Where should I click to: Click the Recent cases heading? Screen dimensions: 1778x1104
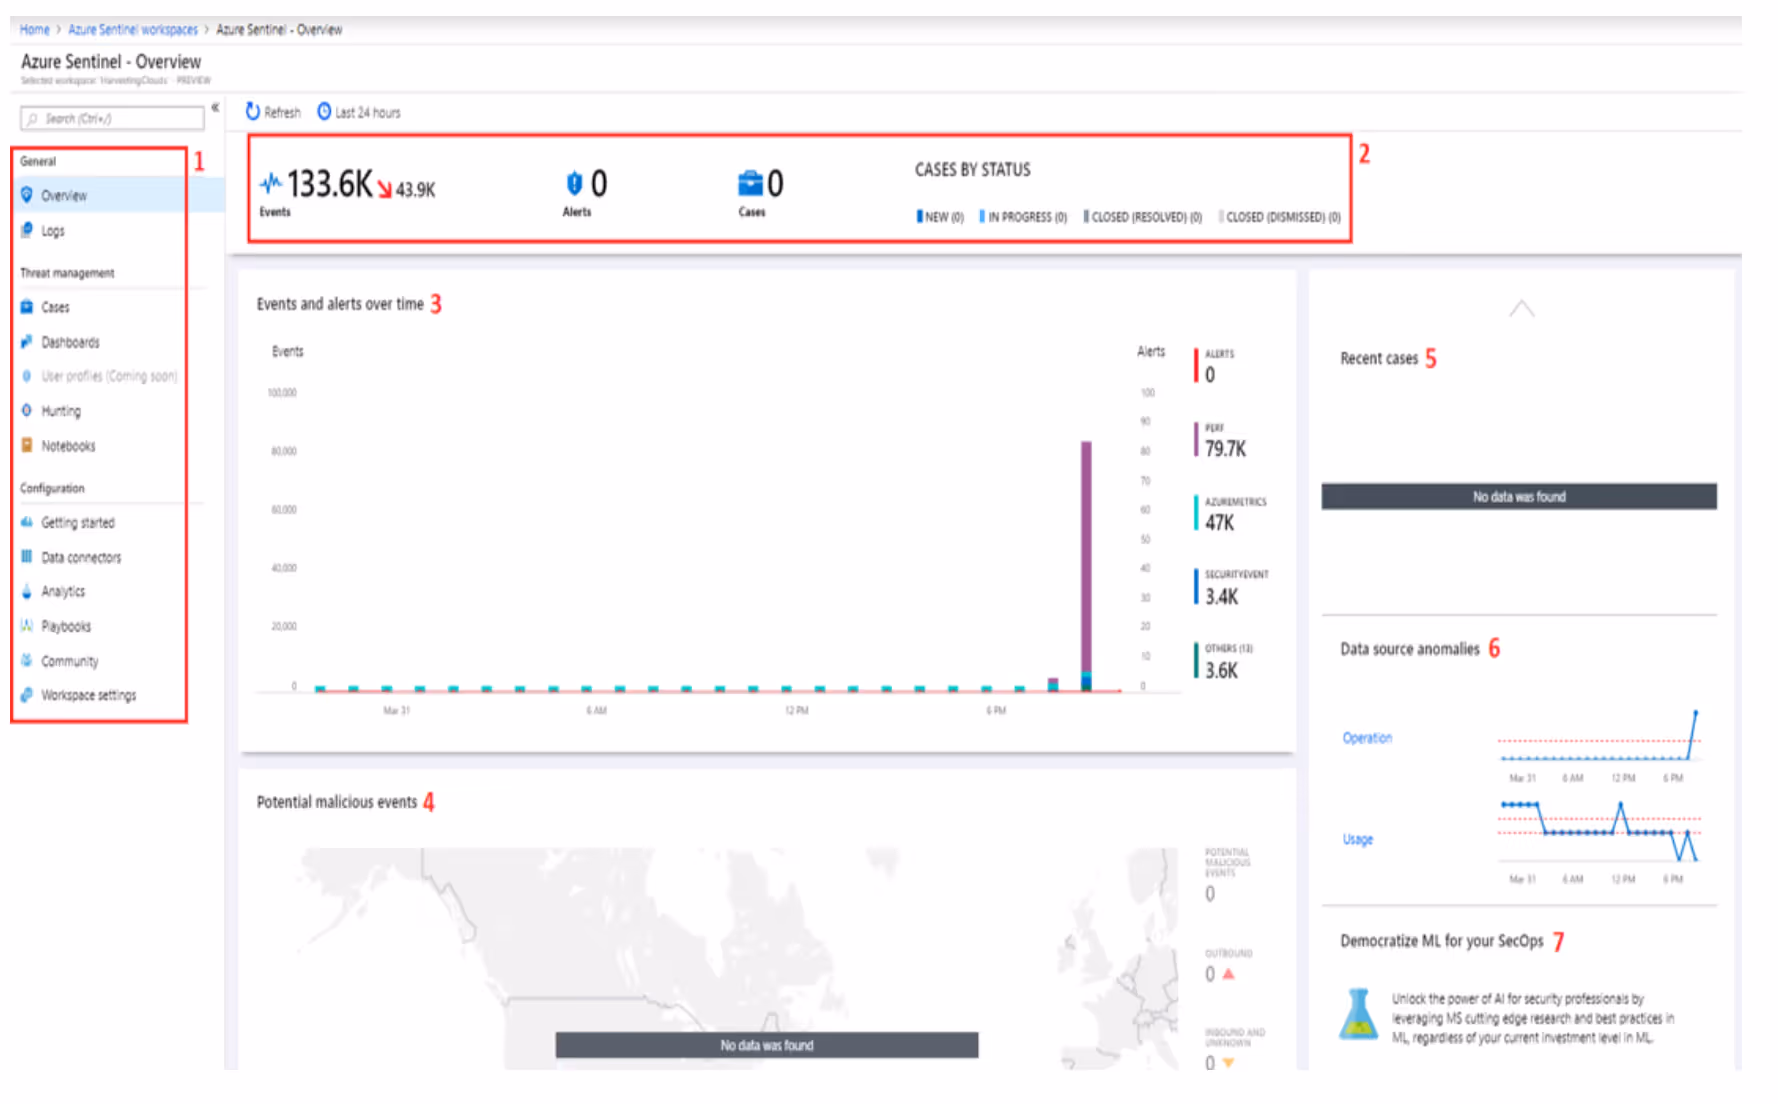1379,358
